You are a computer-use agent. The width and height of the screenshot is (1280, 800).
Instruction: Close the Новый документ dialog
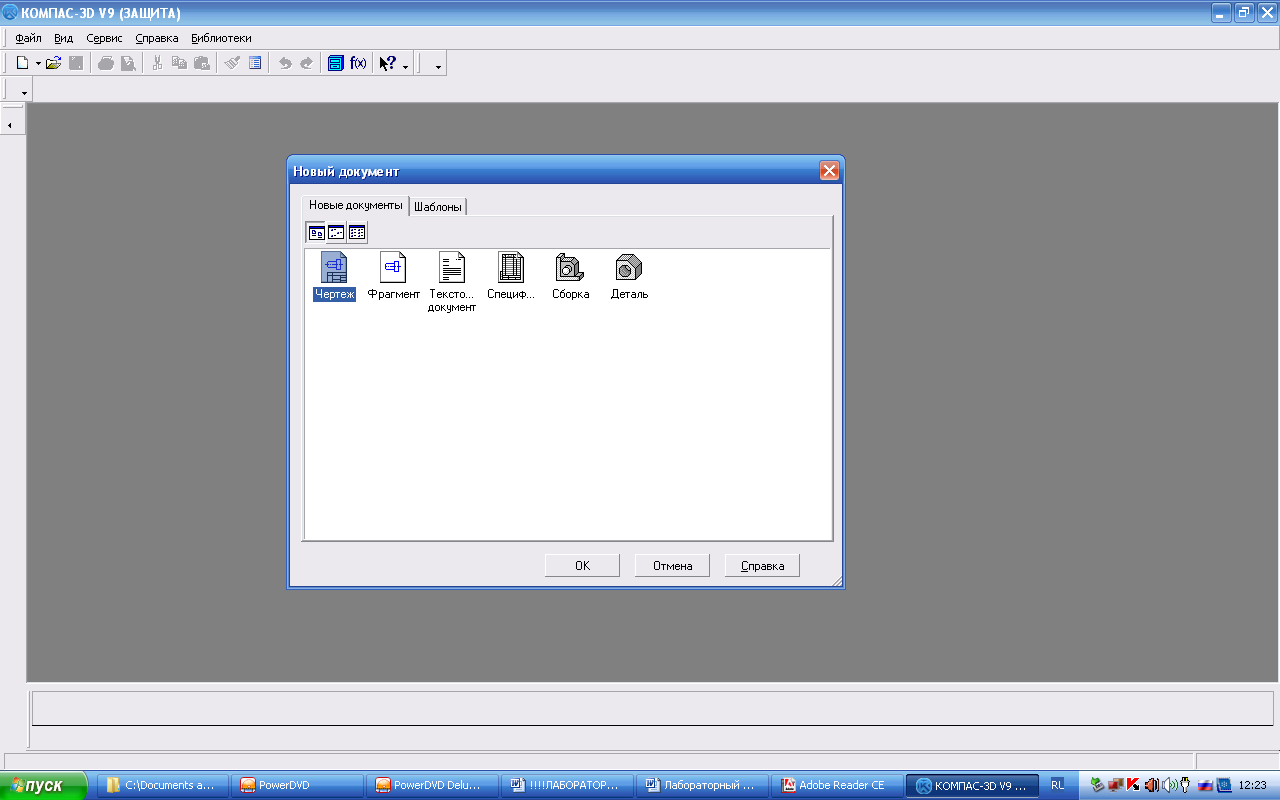click(829, 171)
